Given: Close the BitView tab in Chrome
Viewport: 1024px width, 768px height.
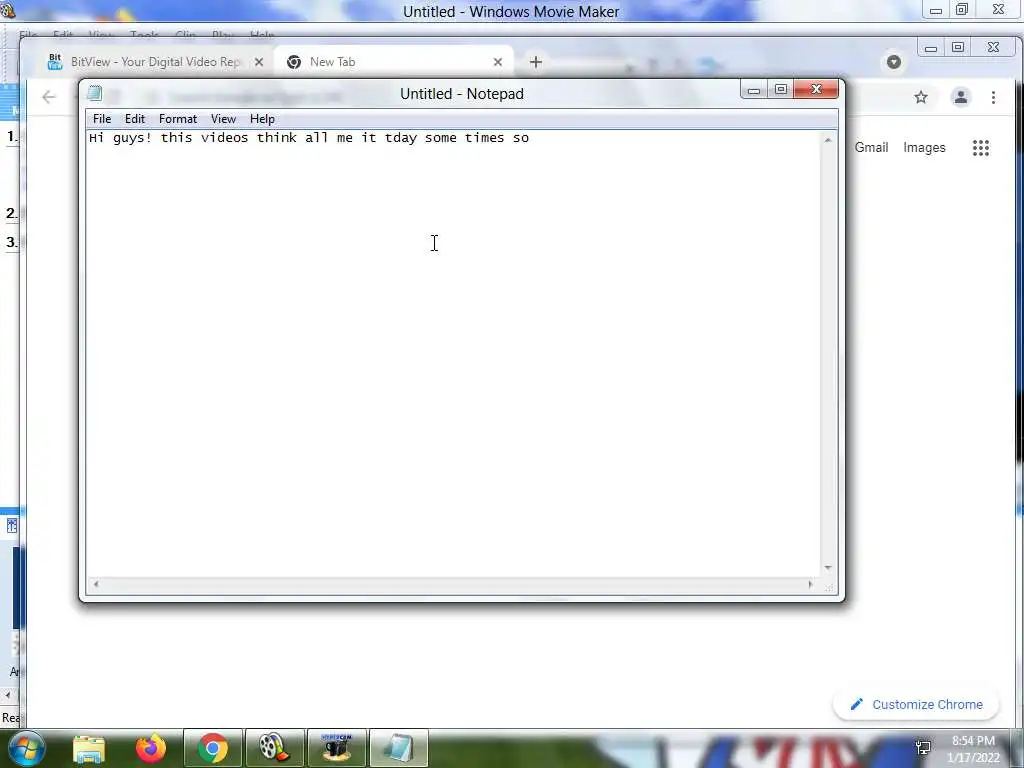Looking at the screenshot, I should click(x=259, y=62).
